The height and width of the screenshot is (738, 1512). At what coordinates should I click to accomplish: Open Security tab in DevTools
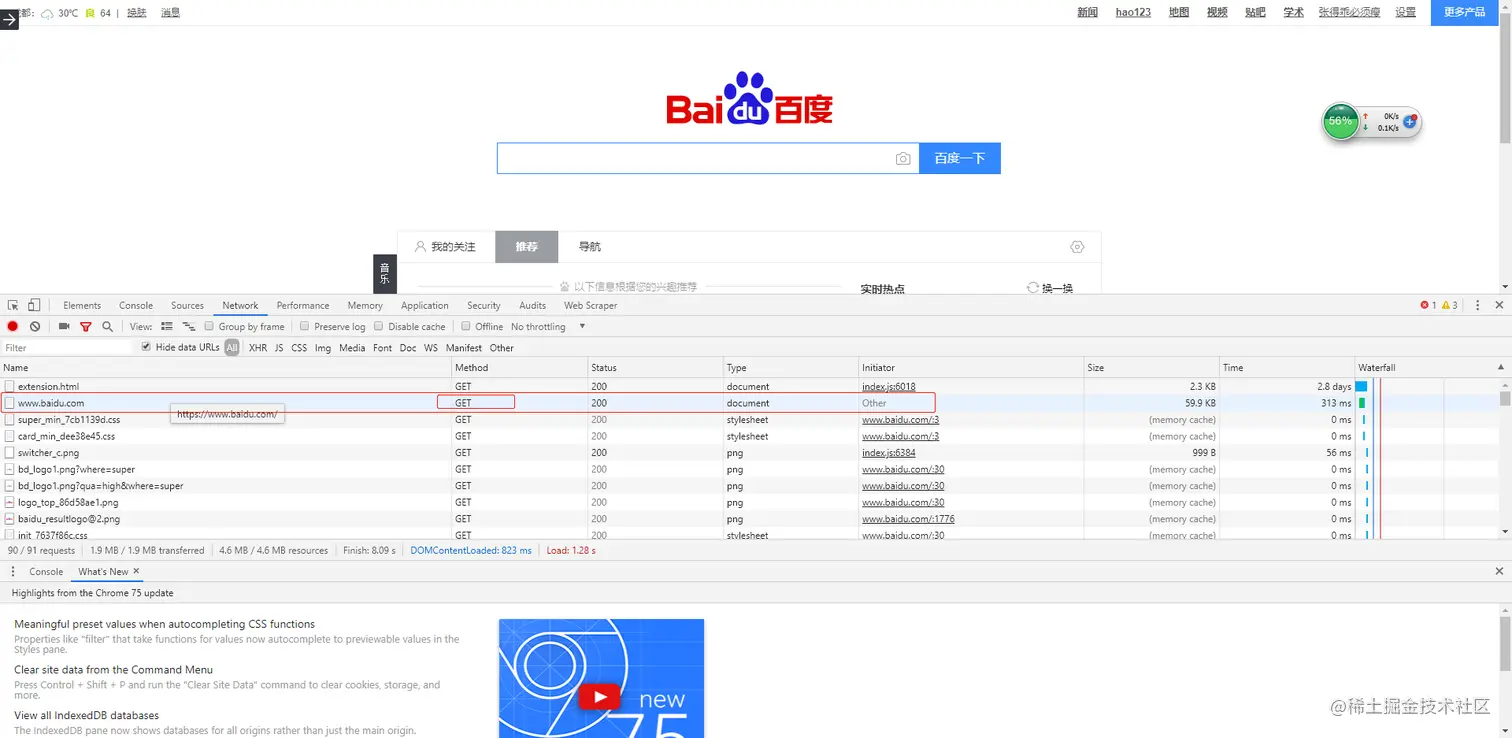click(484, 305)
